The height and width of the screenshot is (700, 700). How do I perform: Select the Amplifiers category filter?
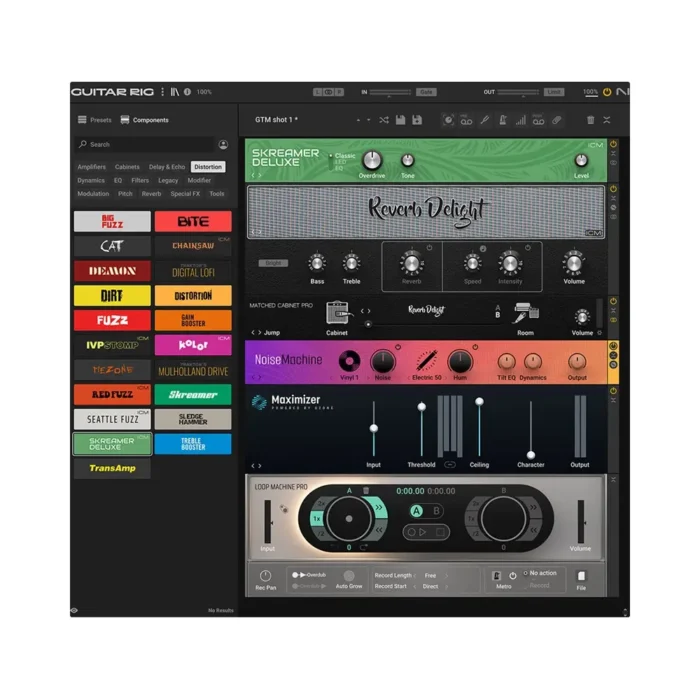pos(92,167)
